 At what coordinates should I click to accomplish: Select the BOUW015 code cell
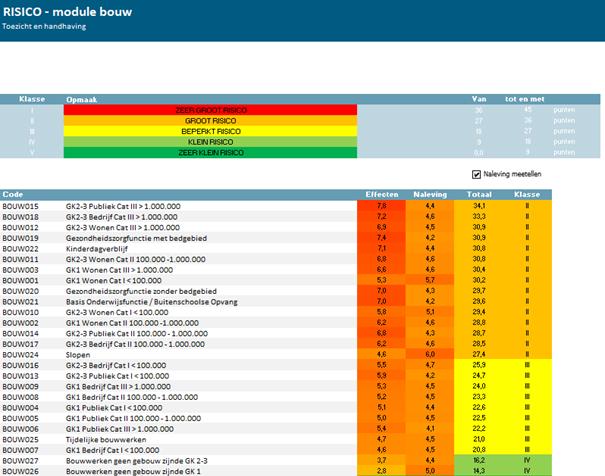point(21,205)
